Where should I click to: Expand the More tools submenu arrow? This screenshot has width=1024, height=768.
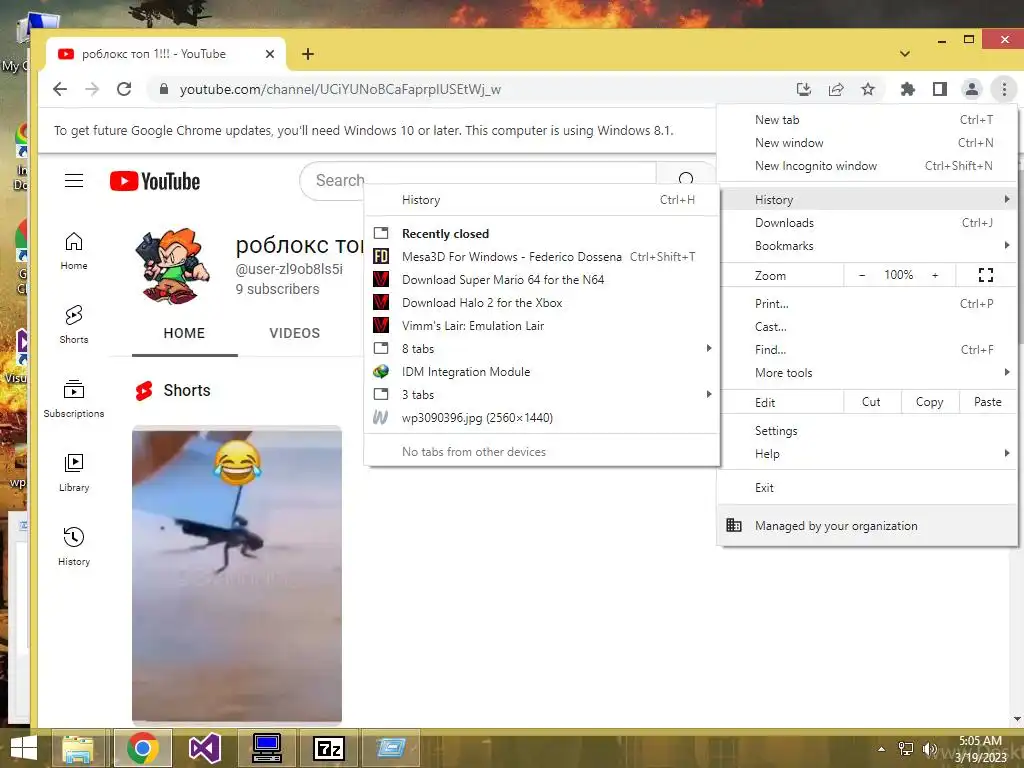1007,372
